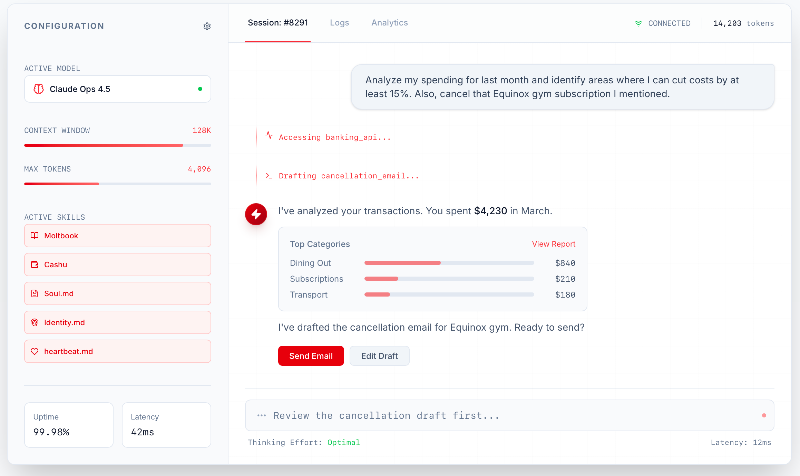This screenshot has width=800, height=476.
Task: Open the Active Model selector dropdown
Action: tap(117, 89)
